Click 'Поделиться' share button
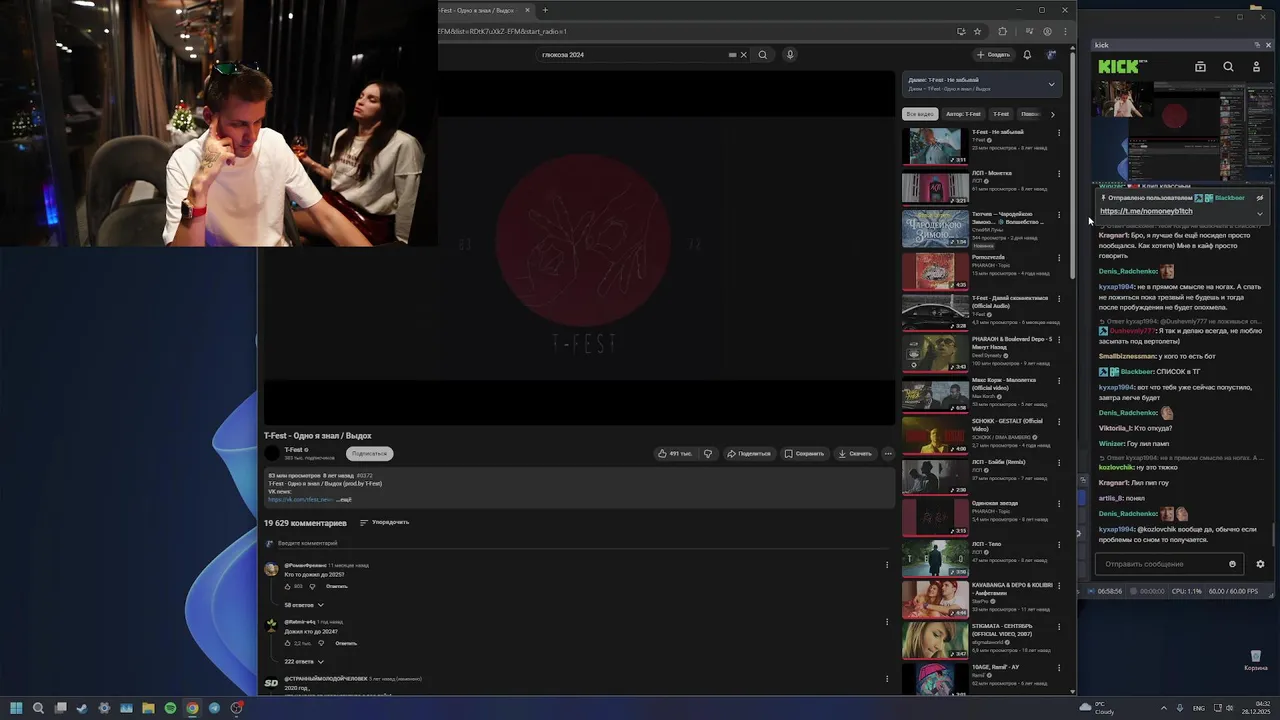Image resolution: width=1280 pixels, height=720 pixels. pyautogui.click(x=749, y=453)
